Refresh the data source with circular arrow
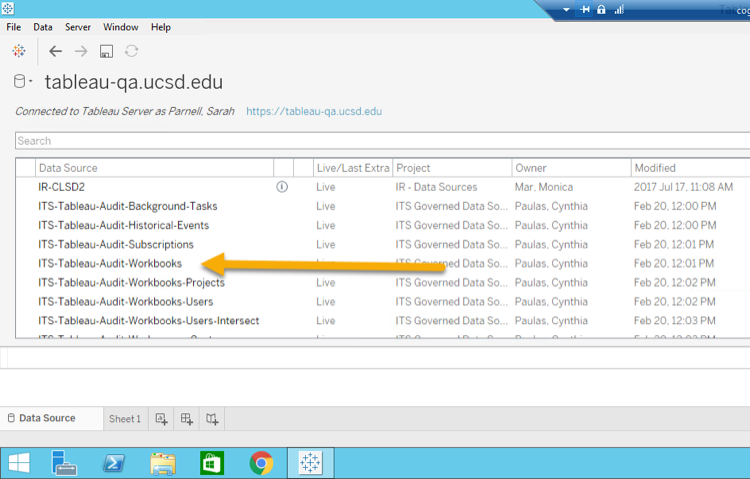The height and width of the screenshot is (479, 750). tap(132, 51)
